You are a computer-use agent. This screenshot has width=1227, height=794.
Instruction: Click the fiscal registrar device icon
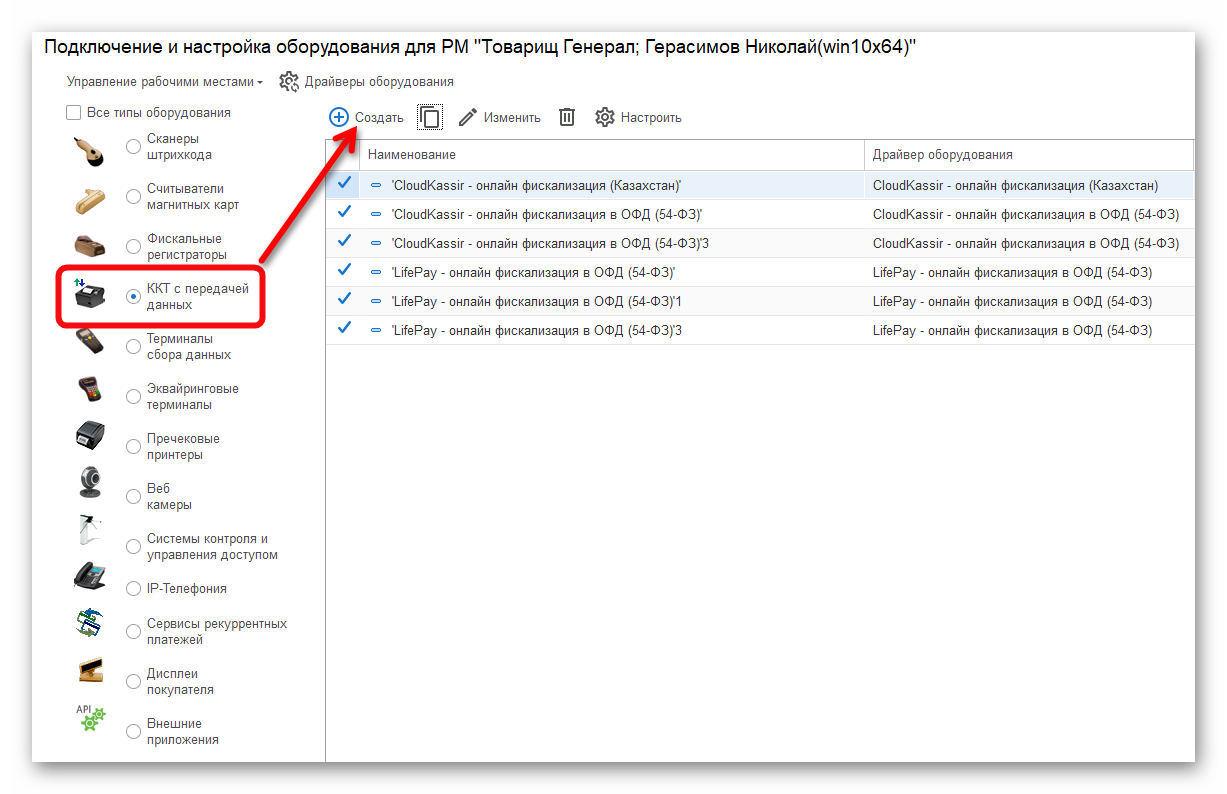(89, 246)
